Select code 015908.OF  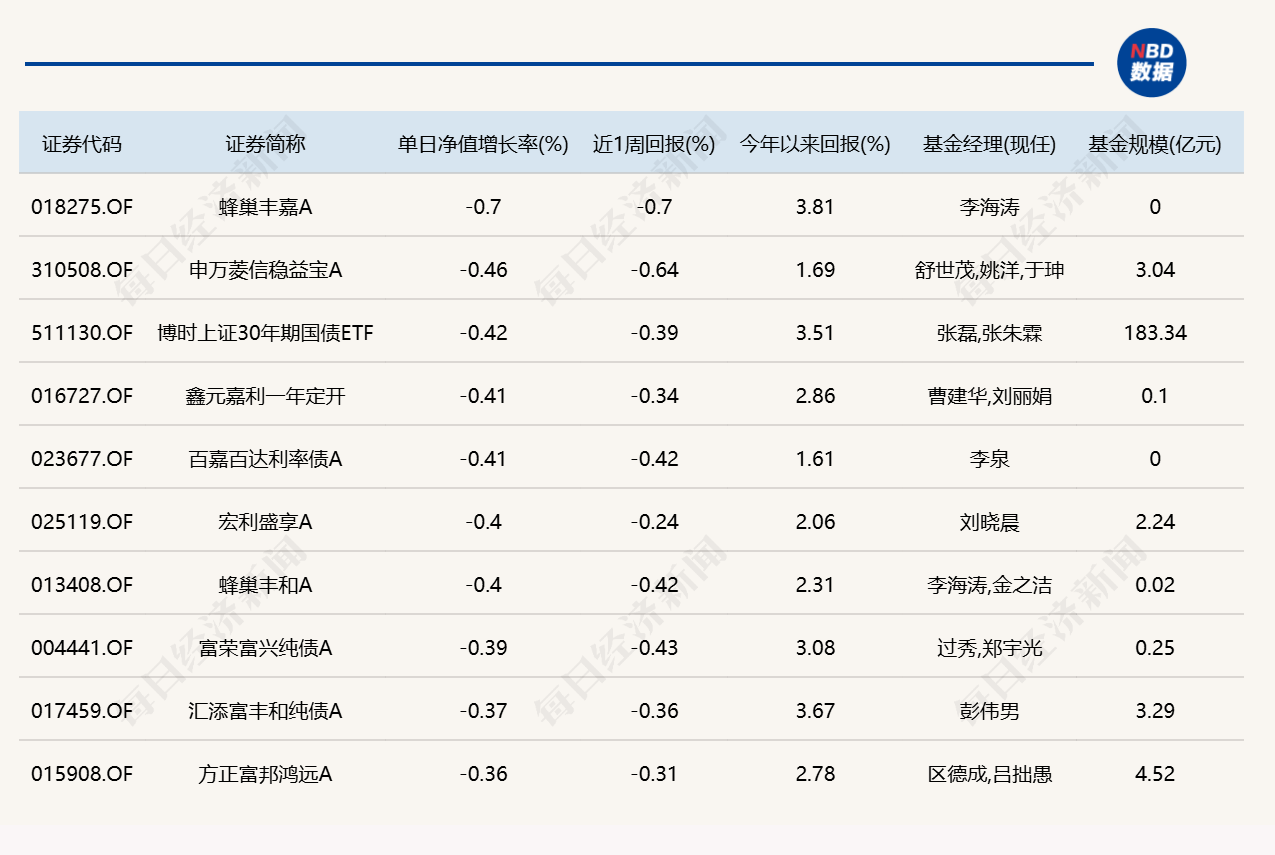pyautogui.click(x=82, y=775)
